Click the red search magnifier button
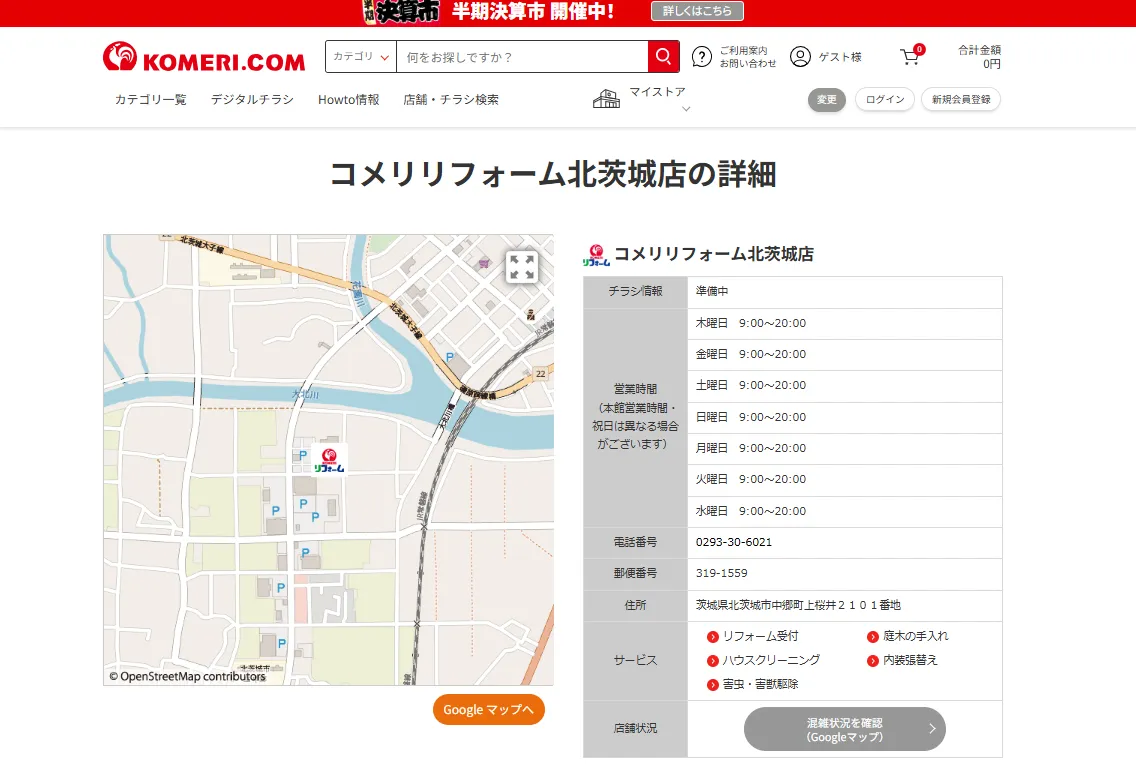The image size is (1136, 768). (x=663, y=57)
